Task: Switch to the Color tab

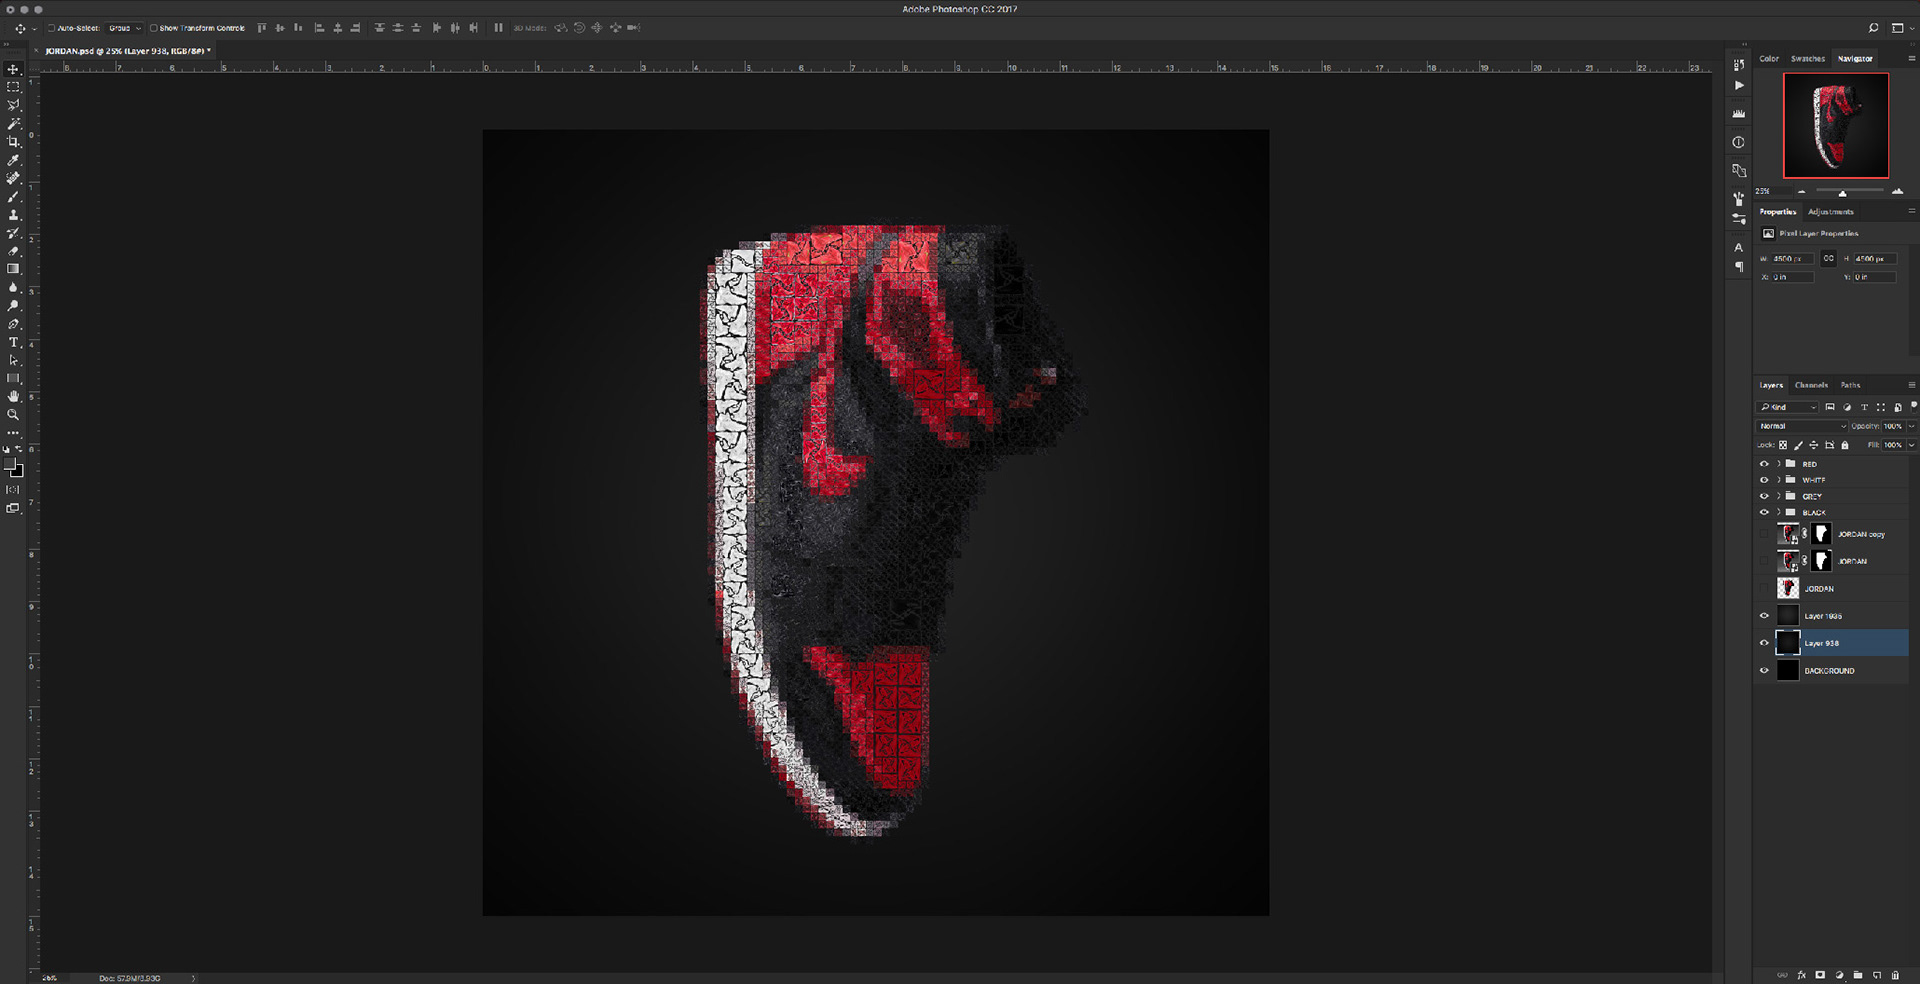Action: (1769, 59)
